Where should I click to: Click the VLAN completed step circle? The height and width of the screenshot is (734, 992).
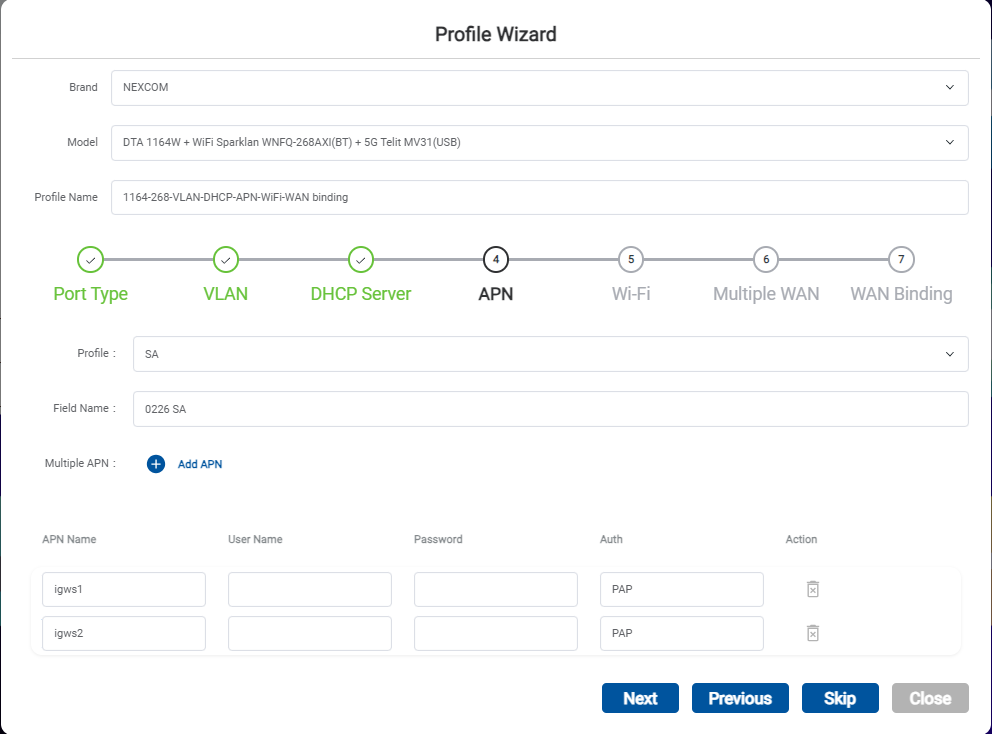pyautogui.click(x=226, y=259)
